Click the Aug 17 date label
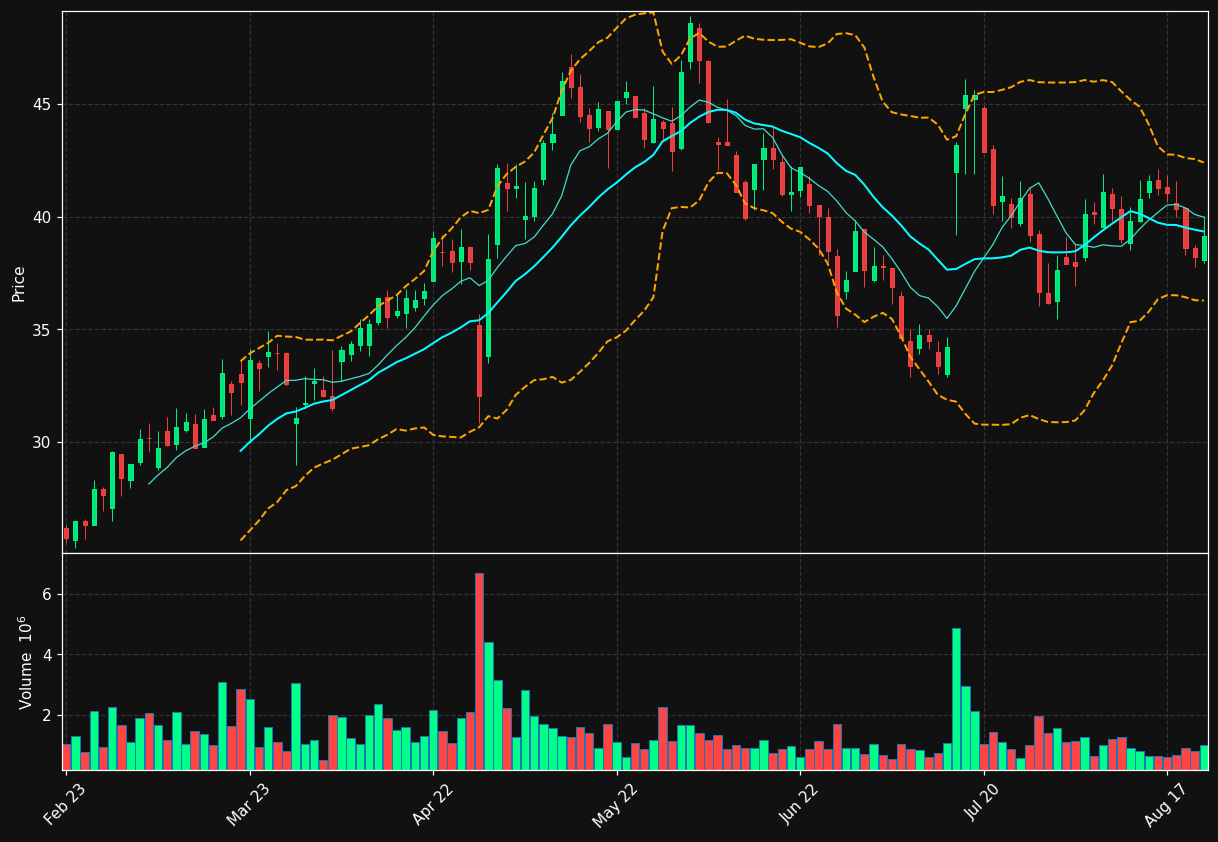The height and width of the screenshot is (842, 1218). [x=1164, y=807]
